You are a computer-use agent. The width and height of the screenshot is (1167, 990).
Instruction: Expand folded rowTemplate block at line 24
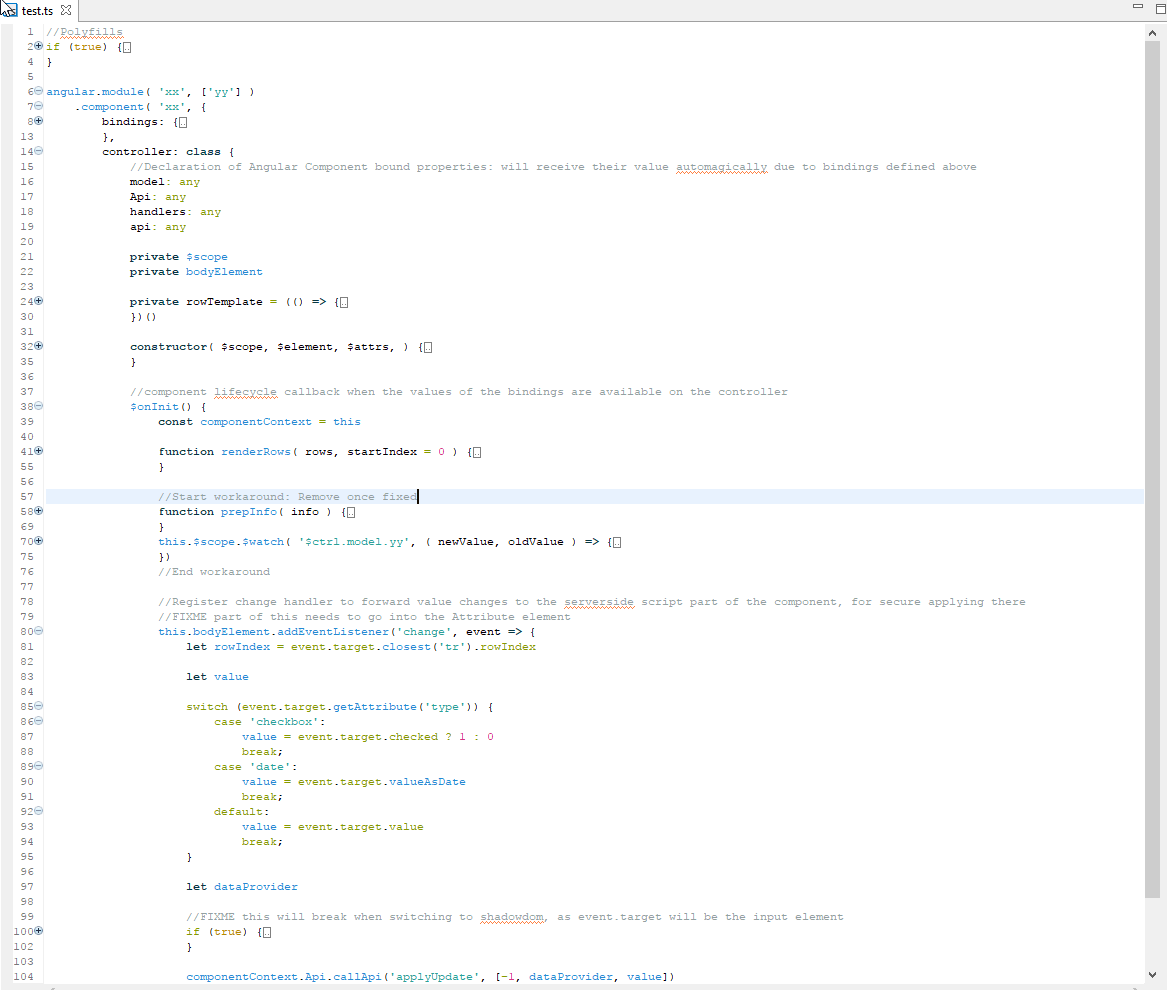(39, 301)
